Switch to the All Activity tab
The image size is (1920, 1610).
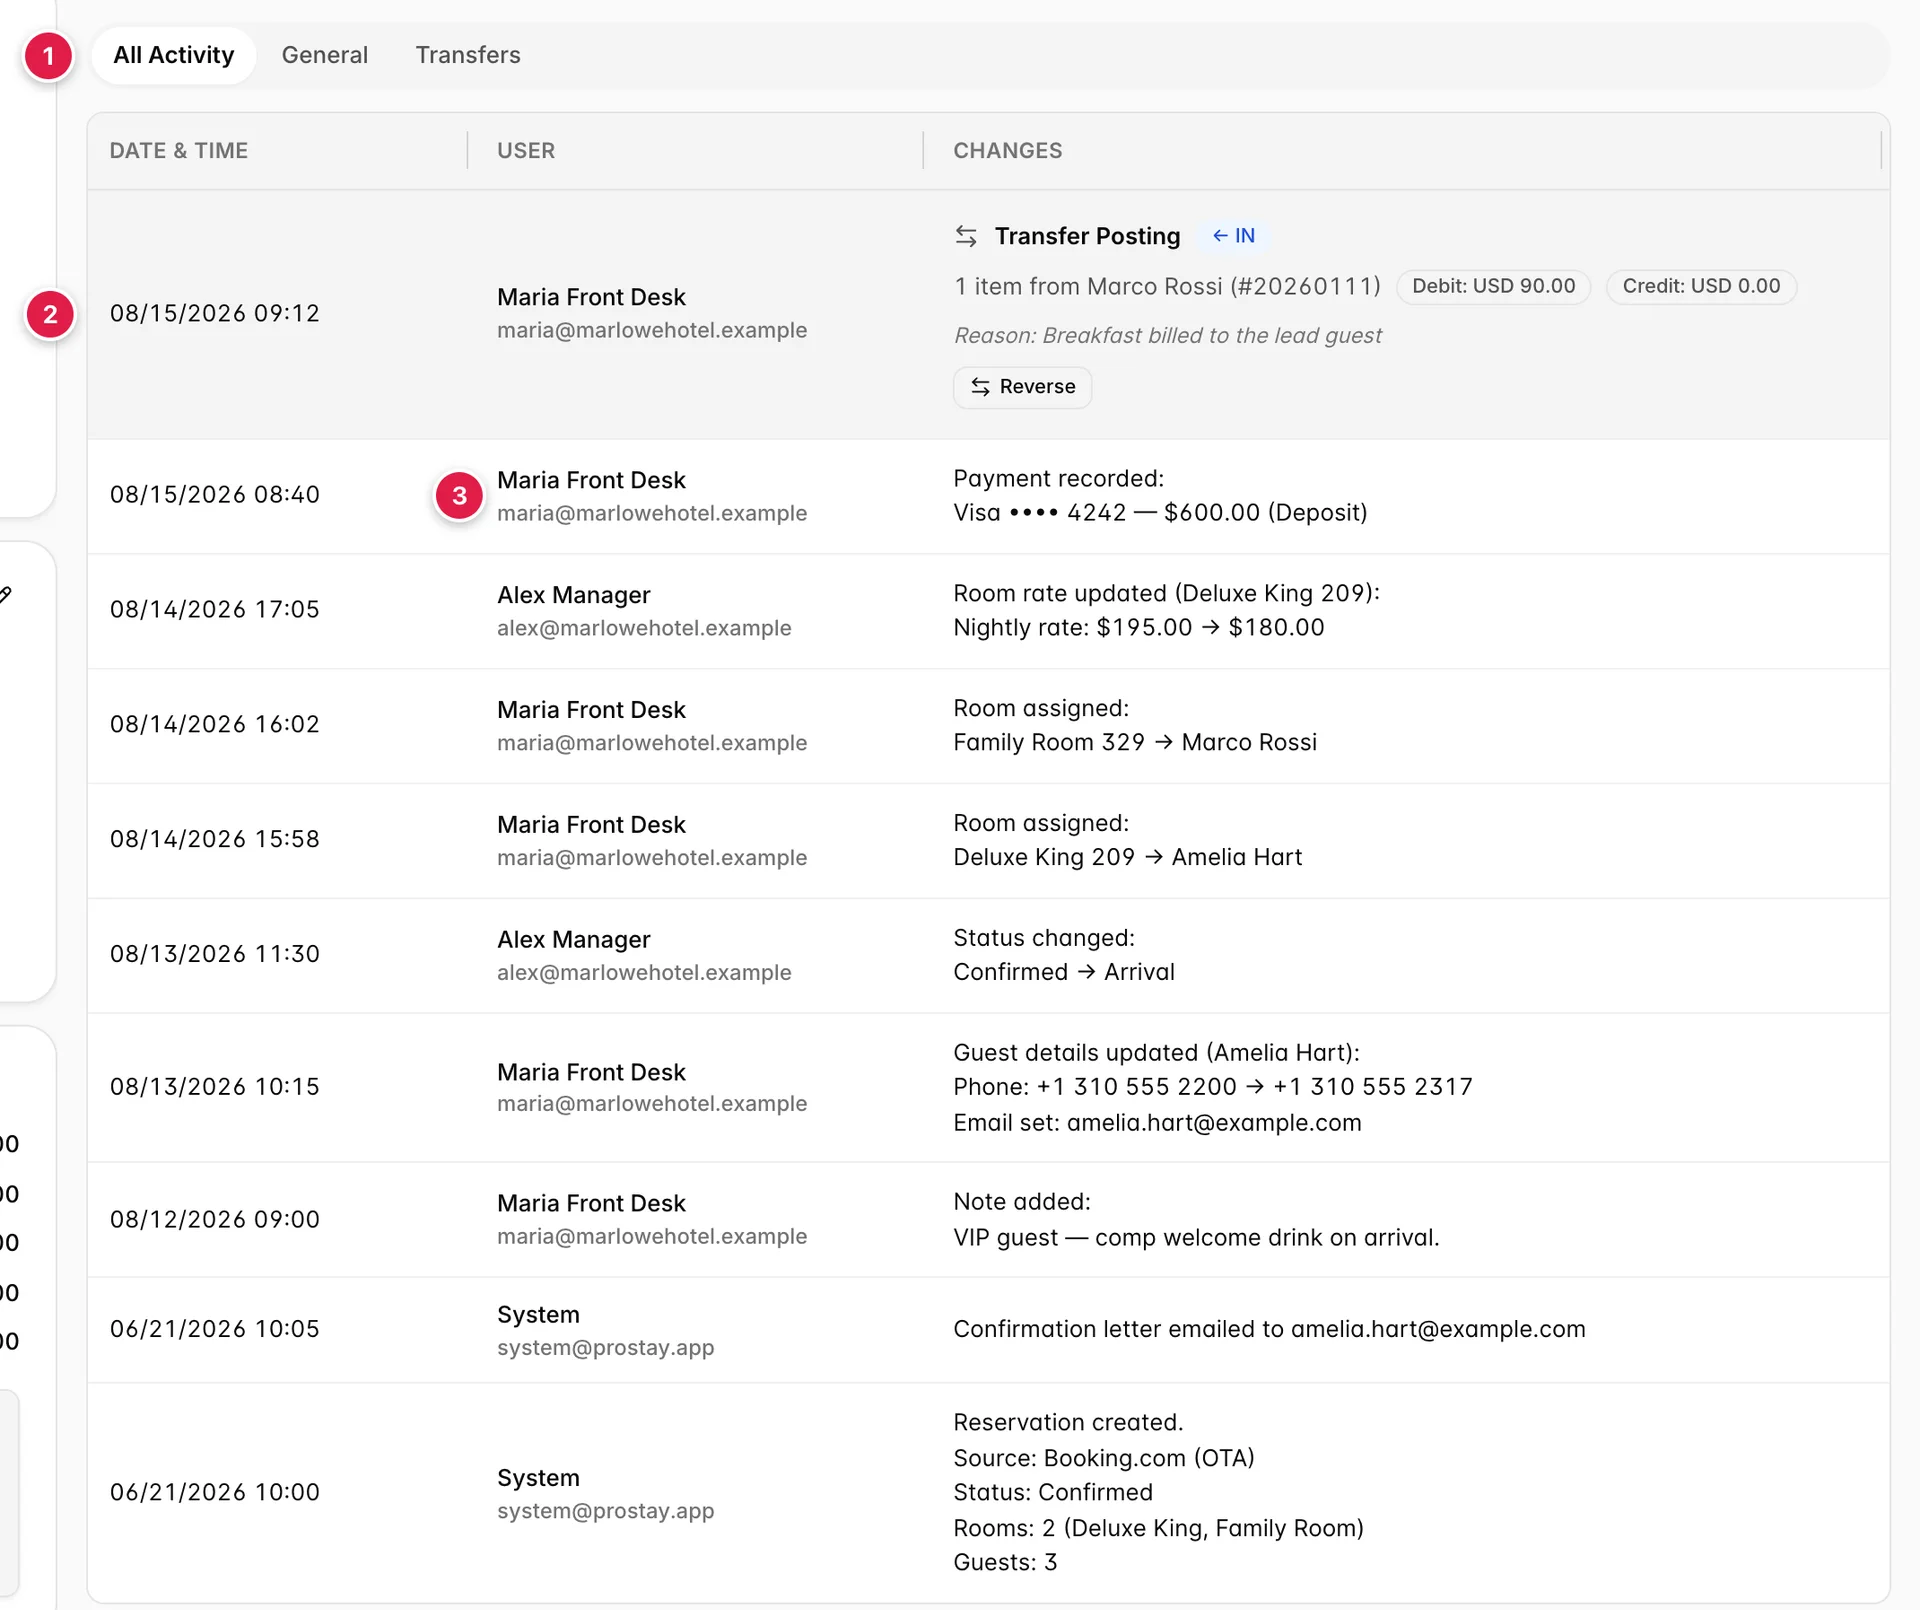(173, 55)
